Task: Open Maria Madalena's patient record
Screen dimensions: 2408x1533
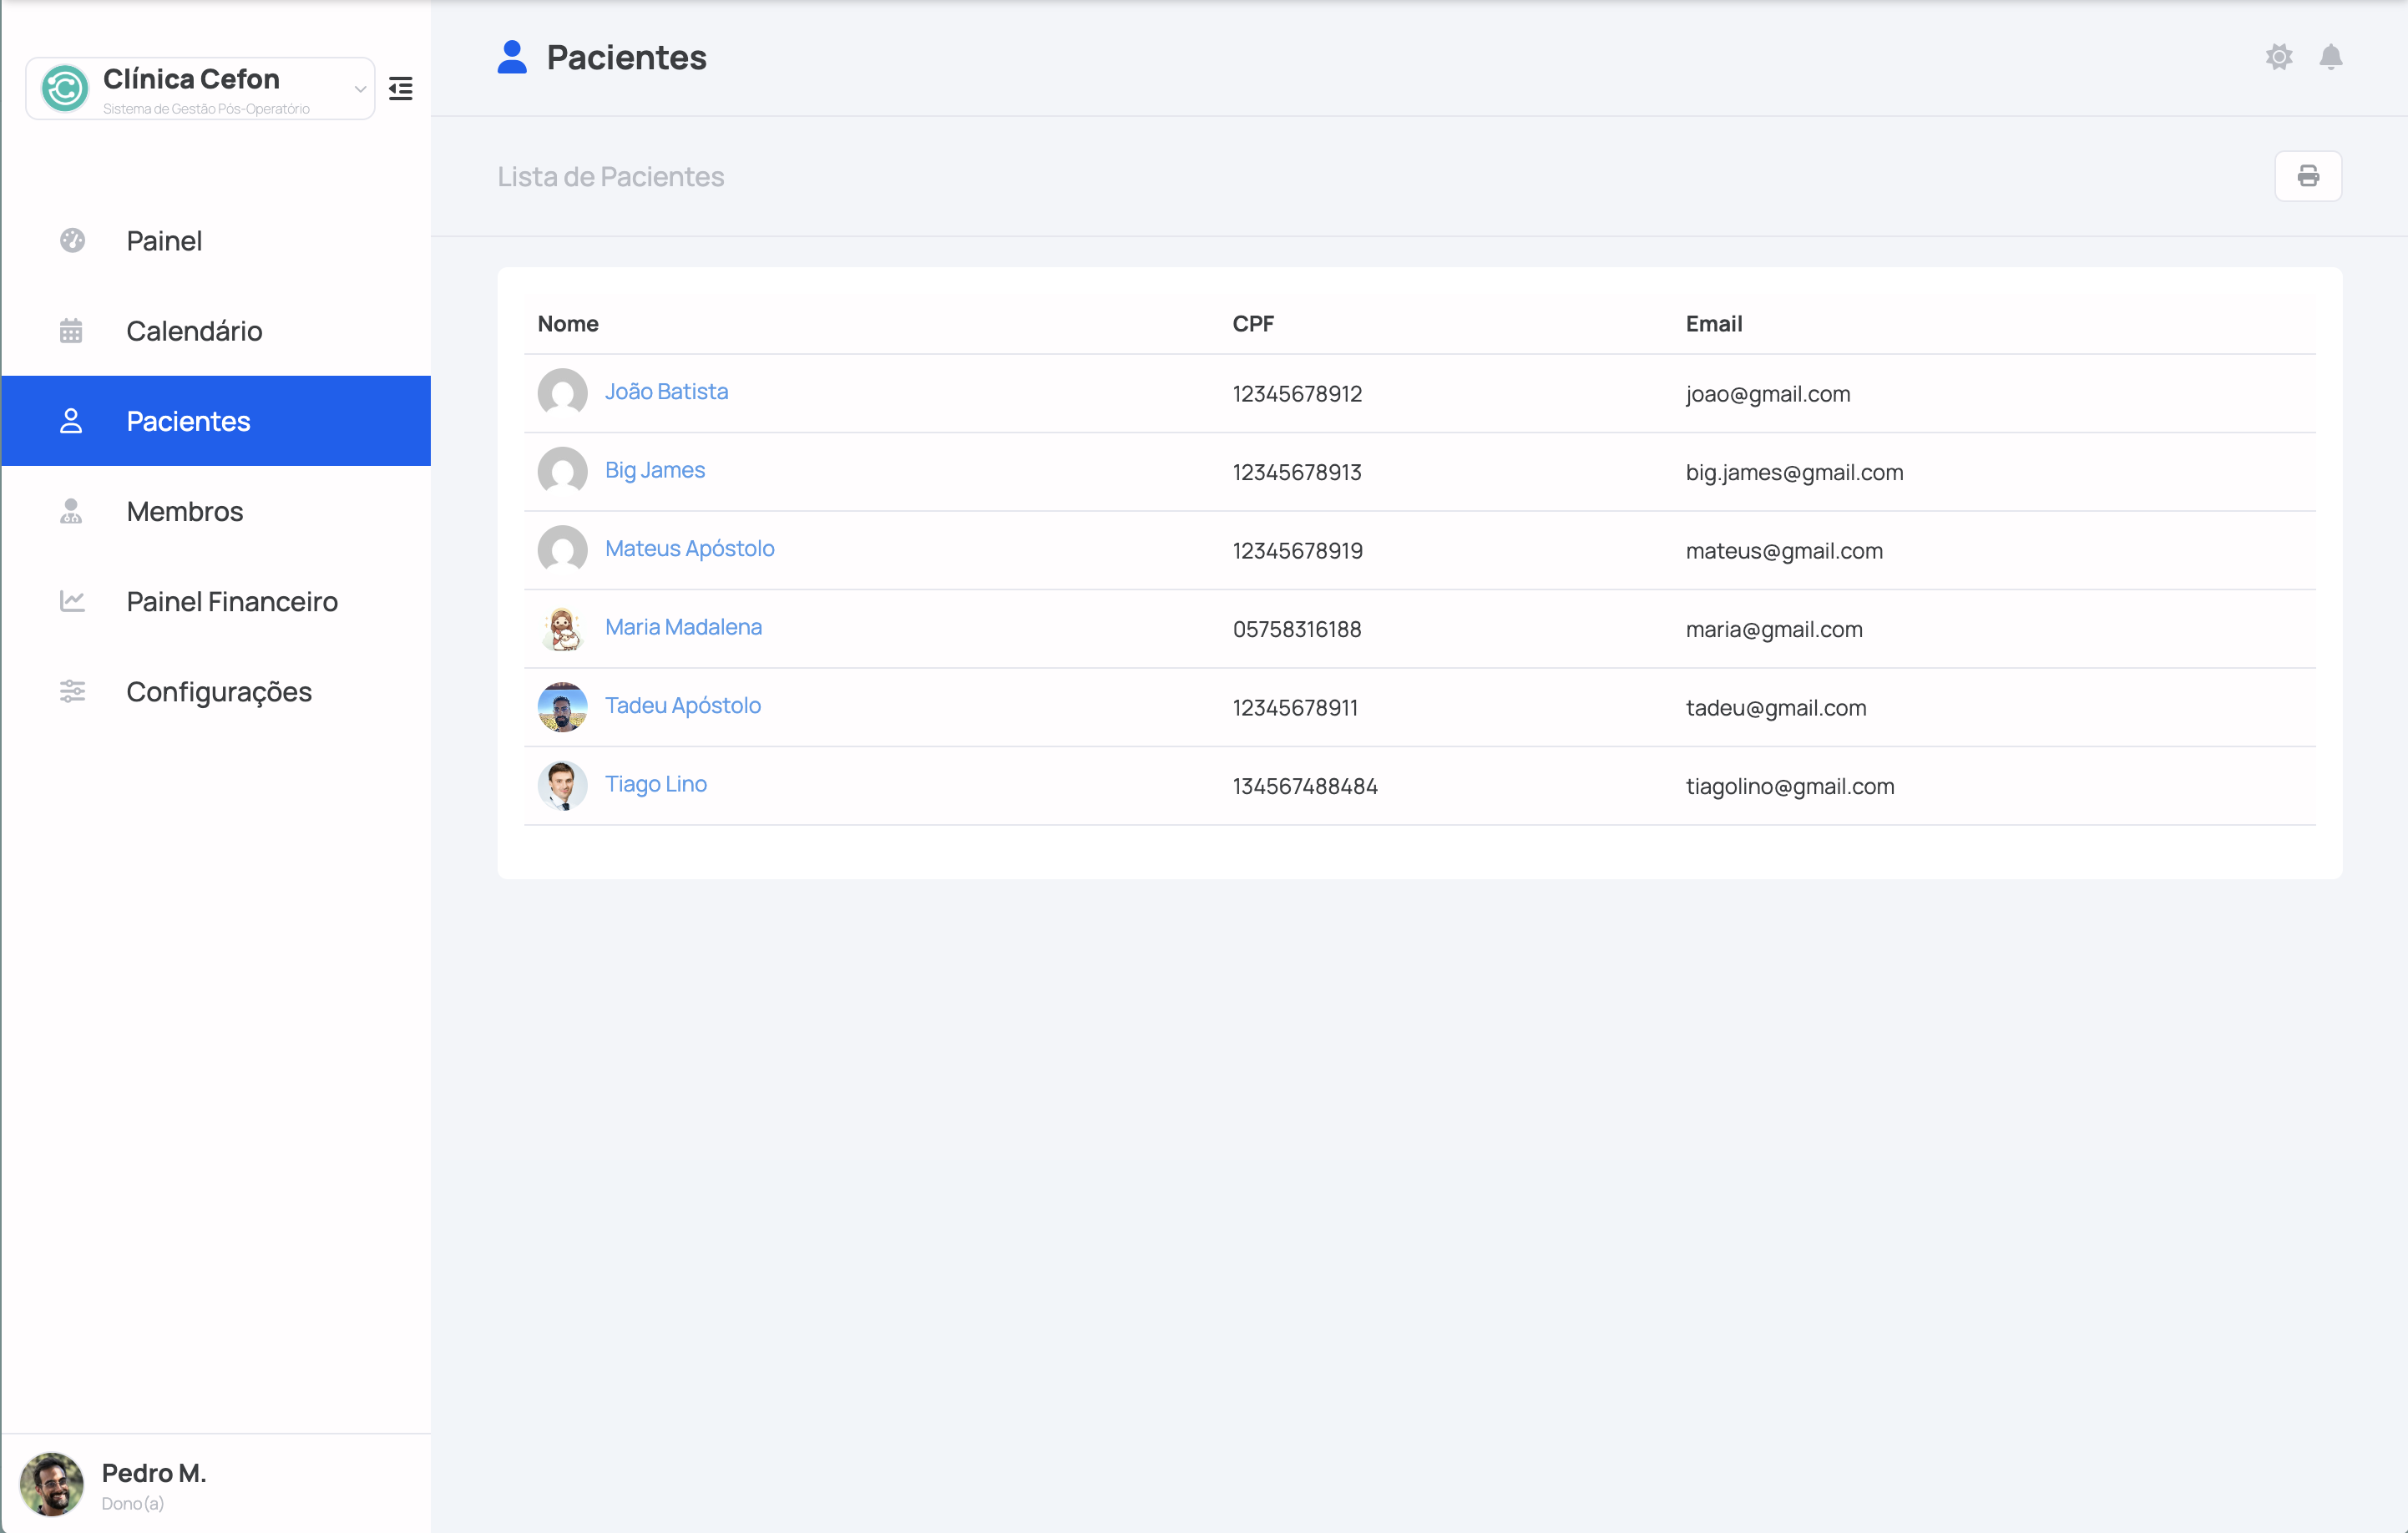Action: [683, 627]
